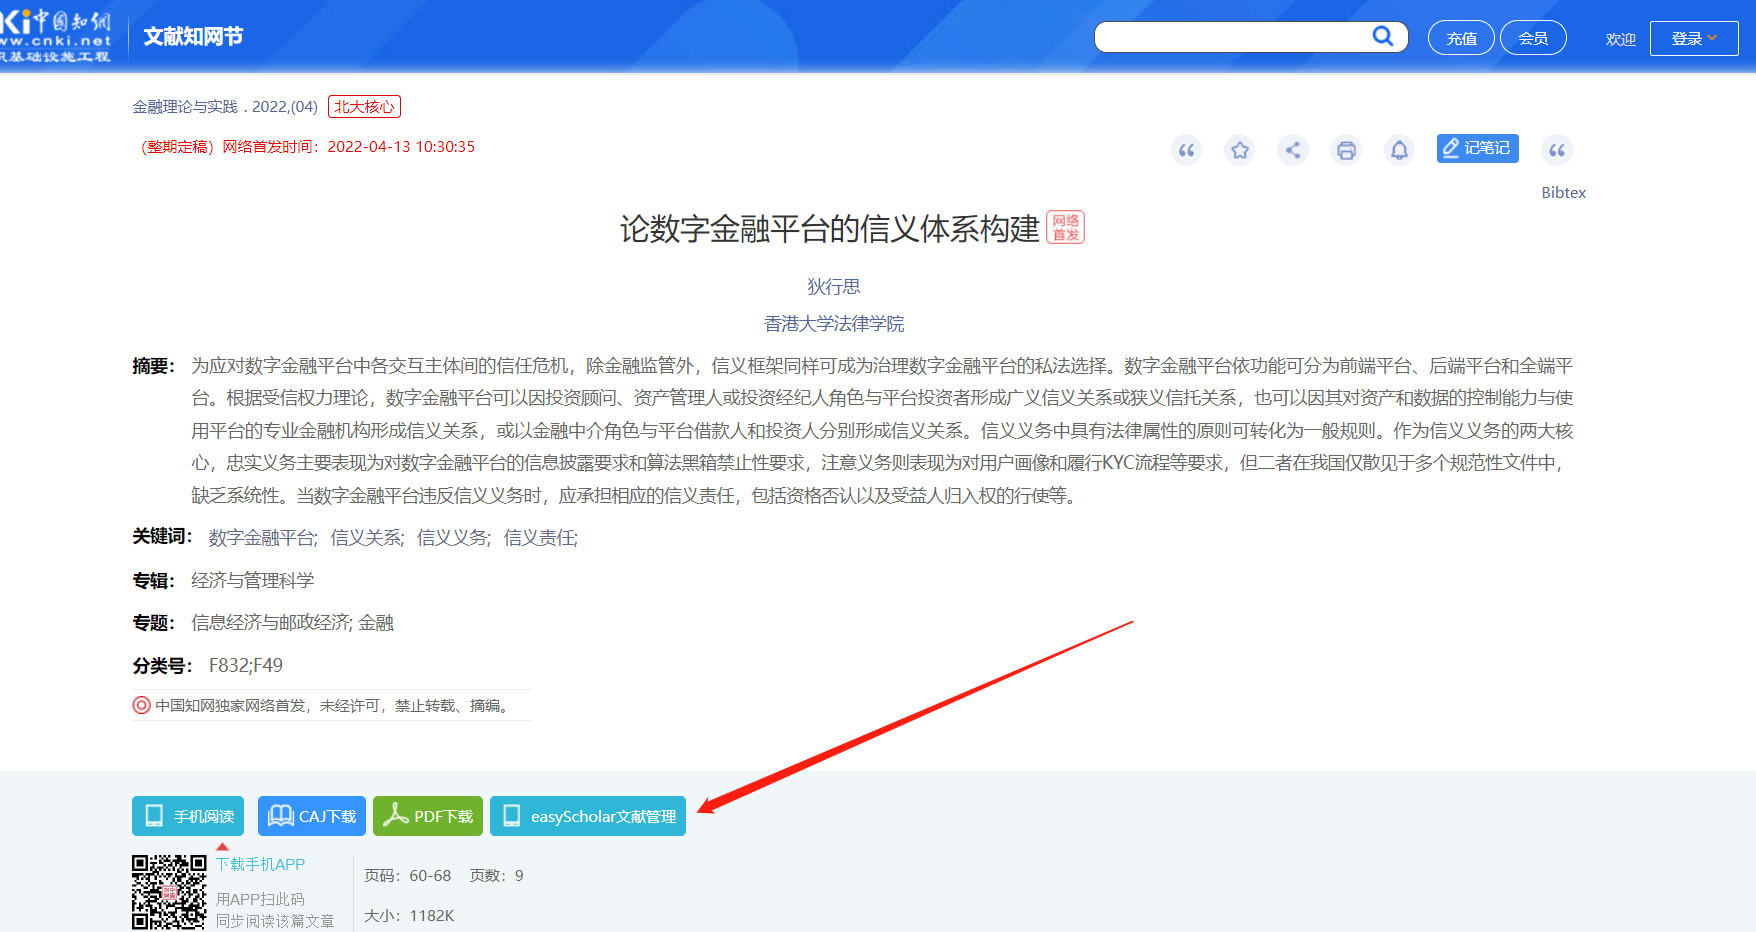Click the quote citation icon left of star

pos(1186,150)
